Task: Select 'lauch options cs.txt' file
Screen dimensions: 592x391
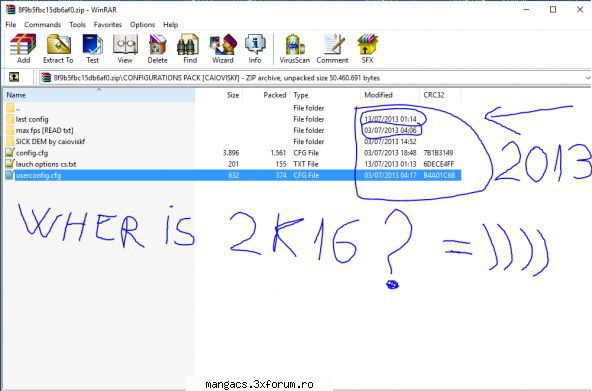Action: pos(46,164)
